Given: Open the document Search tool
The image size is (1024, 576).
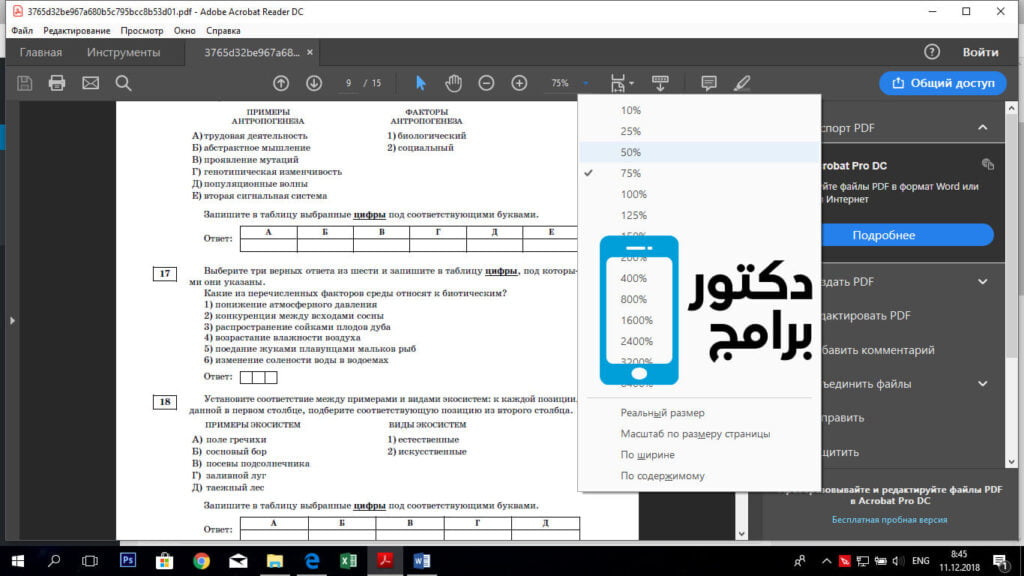Looking at the screenshot, I should coord(123,83).
